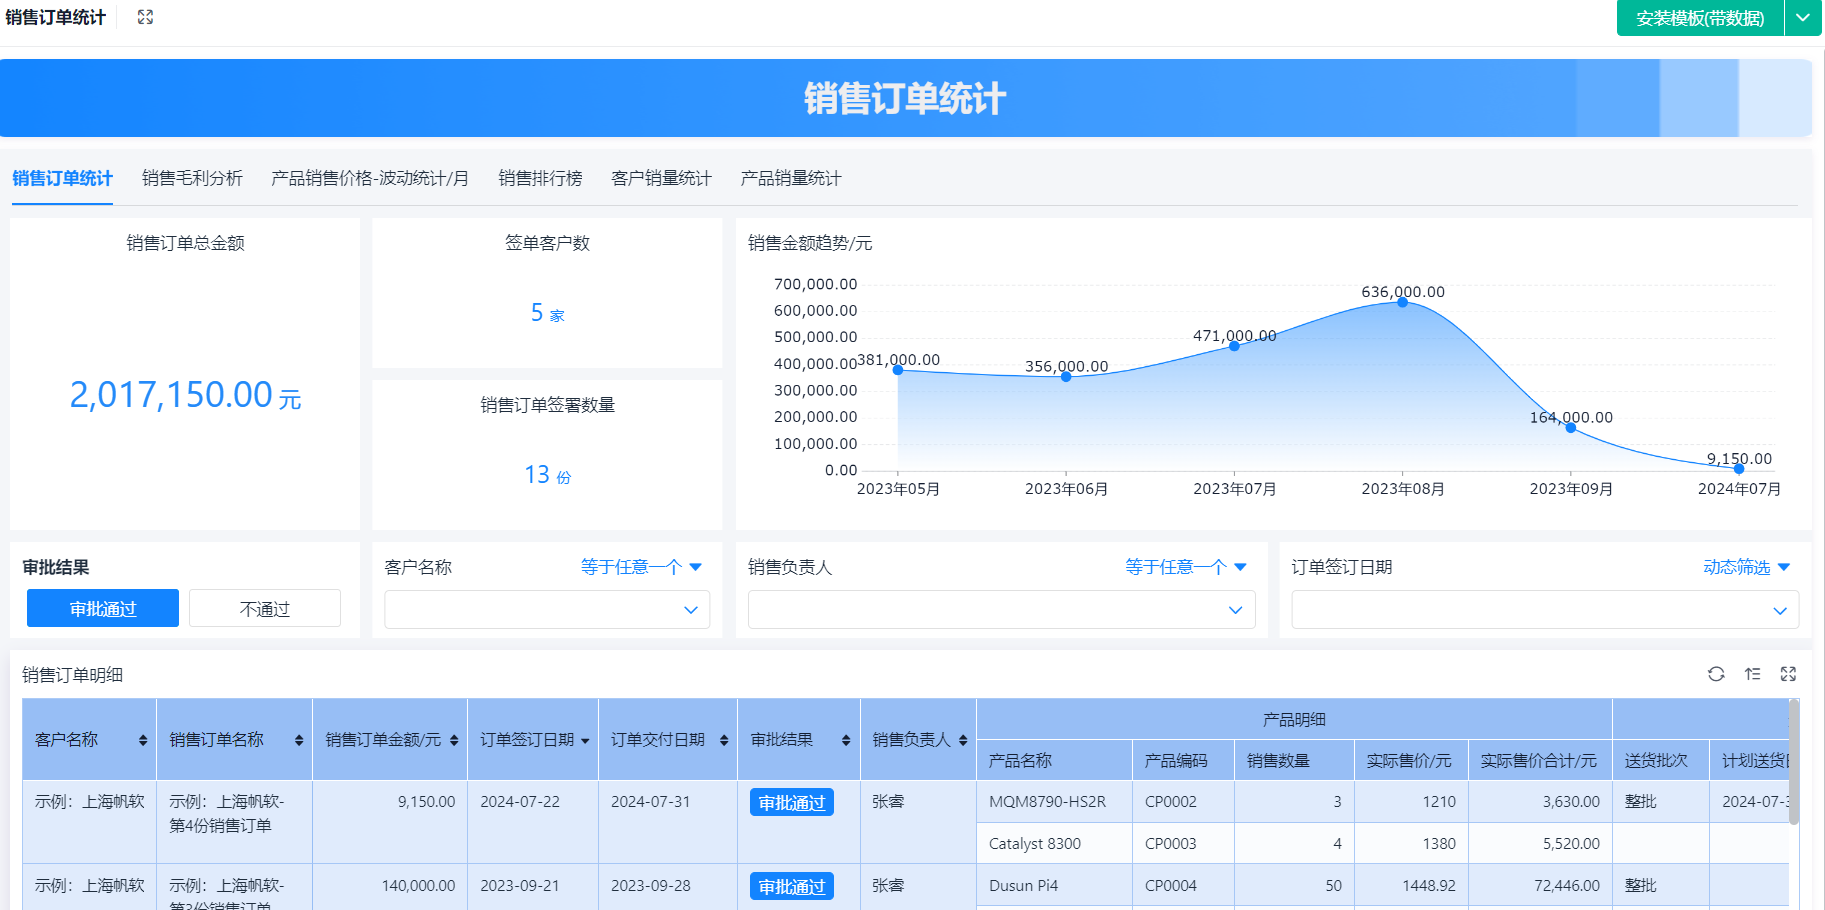Sort by 订单交付日期 column
This screenshot has height=910, width=1825.
click(x=724, y=740)
